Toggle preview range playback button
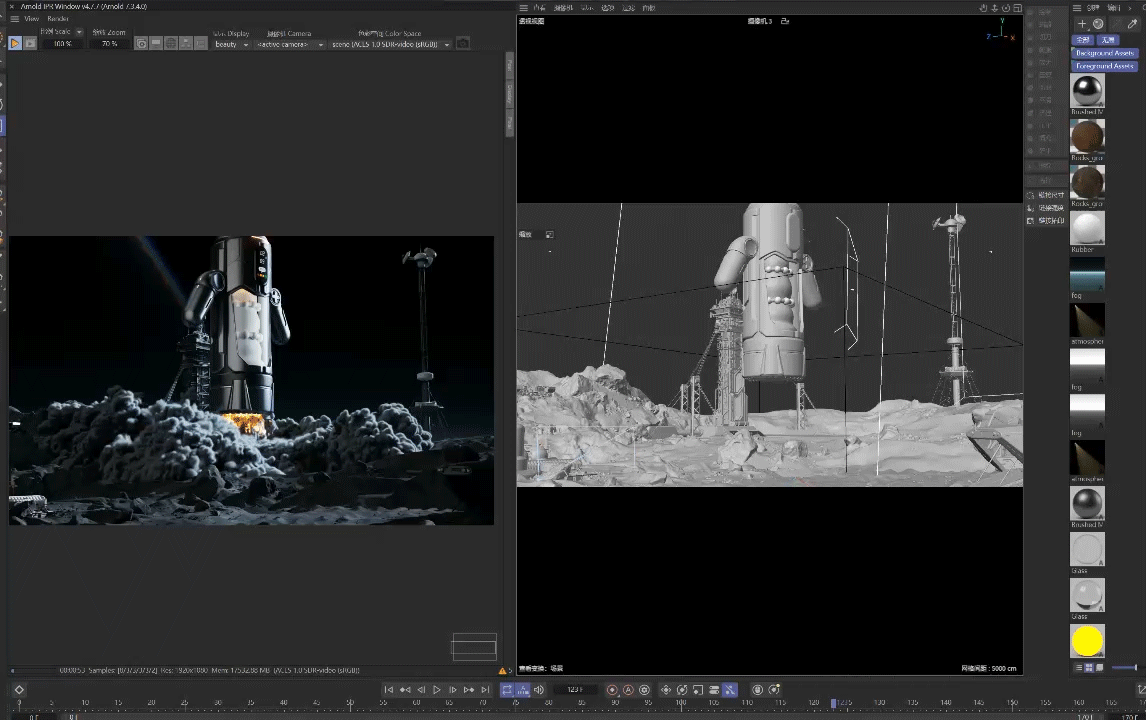 tap(523, 690)
